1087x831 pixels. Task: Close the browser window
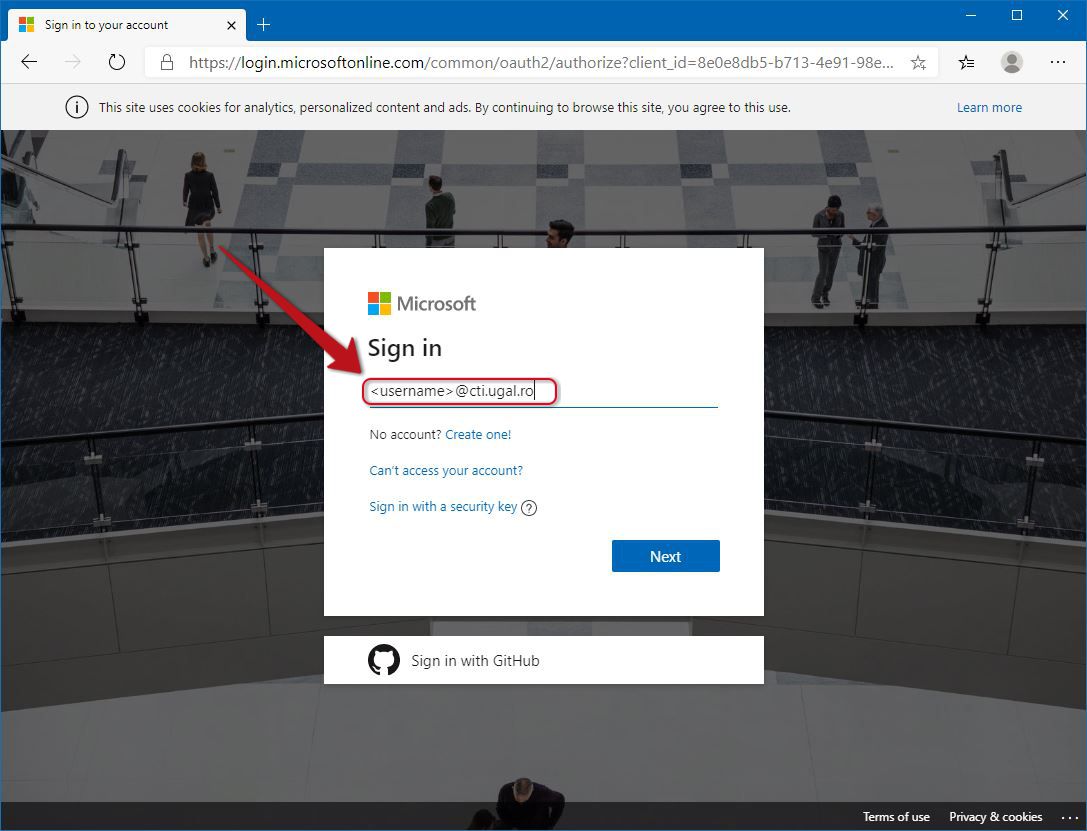(1063, 15)
